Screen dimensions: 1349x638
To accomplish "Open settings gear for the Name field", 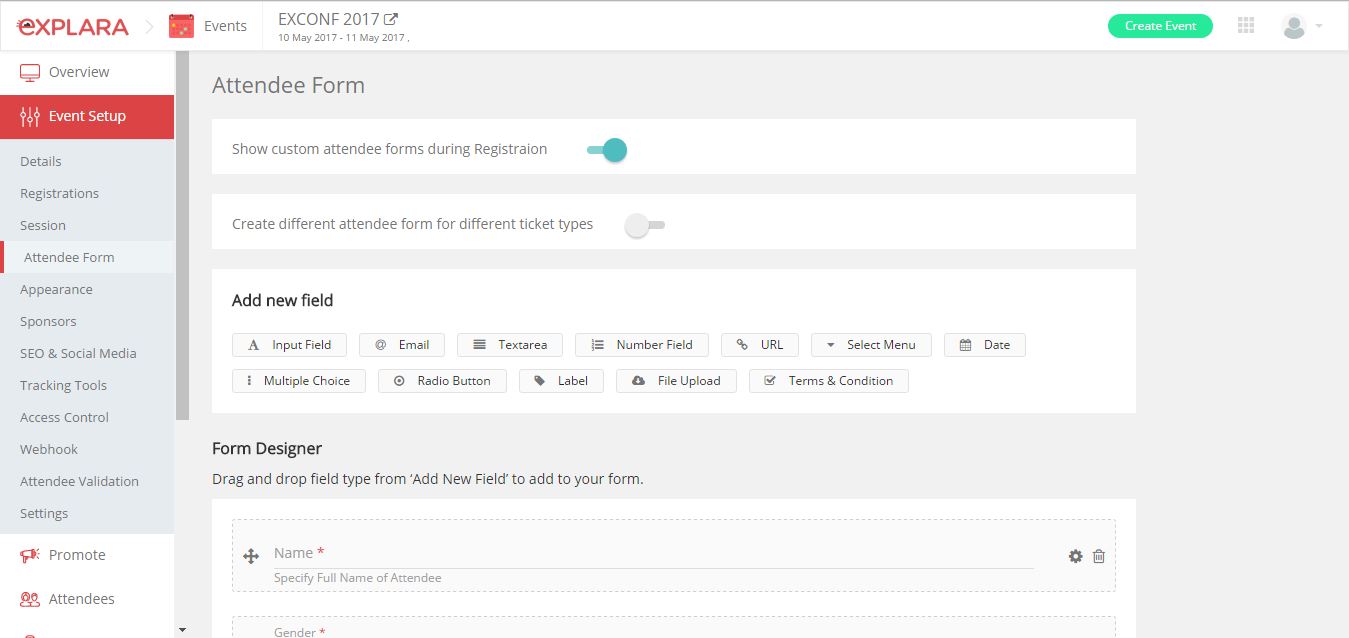I will pos(1075,556).
